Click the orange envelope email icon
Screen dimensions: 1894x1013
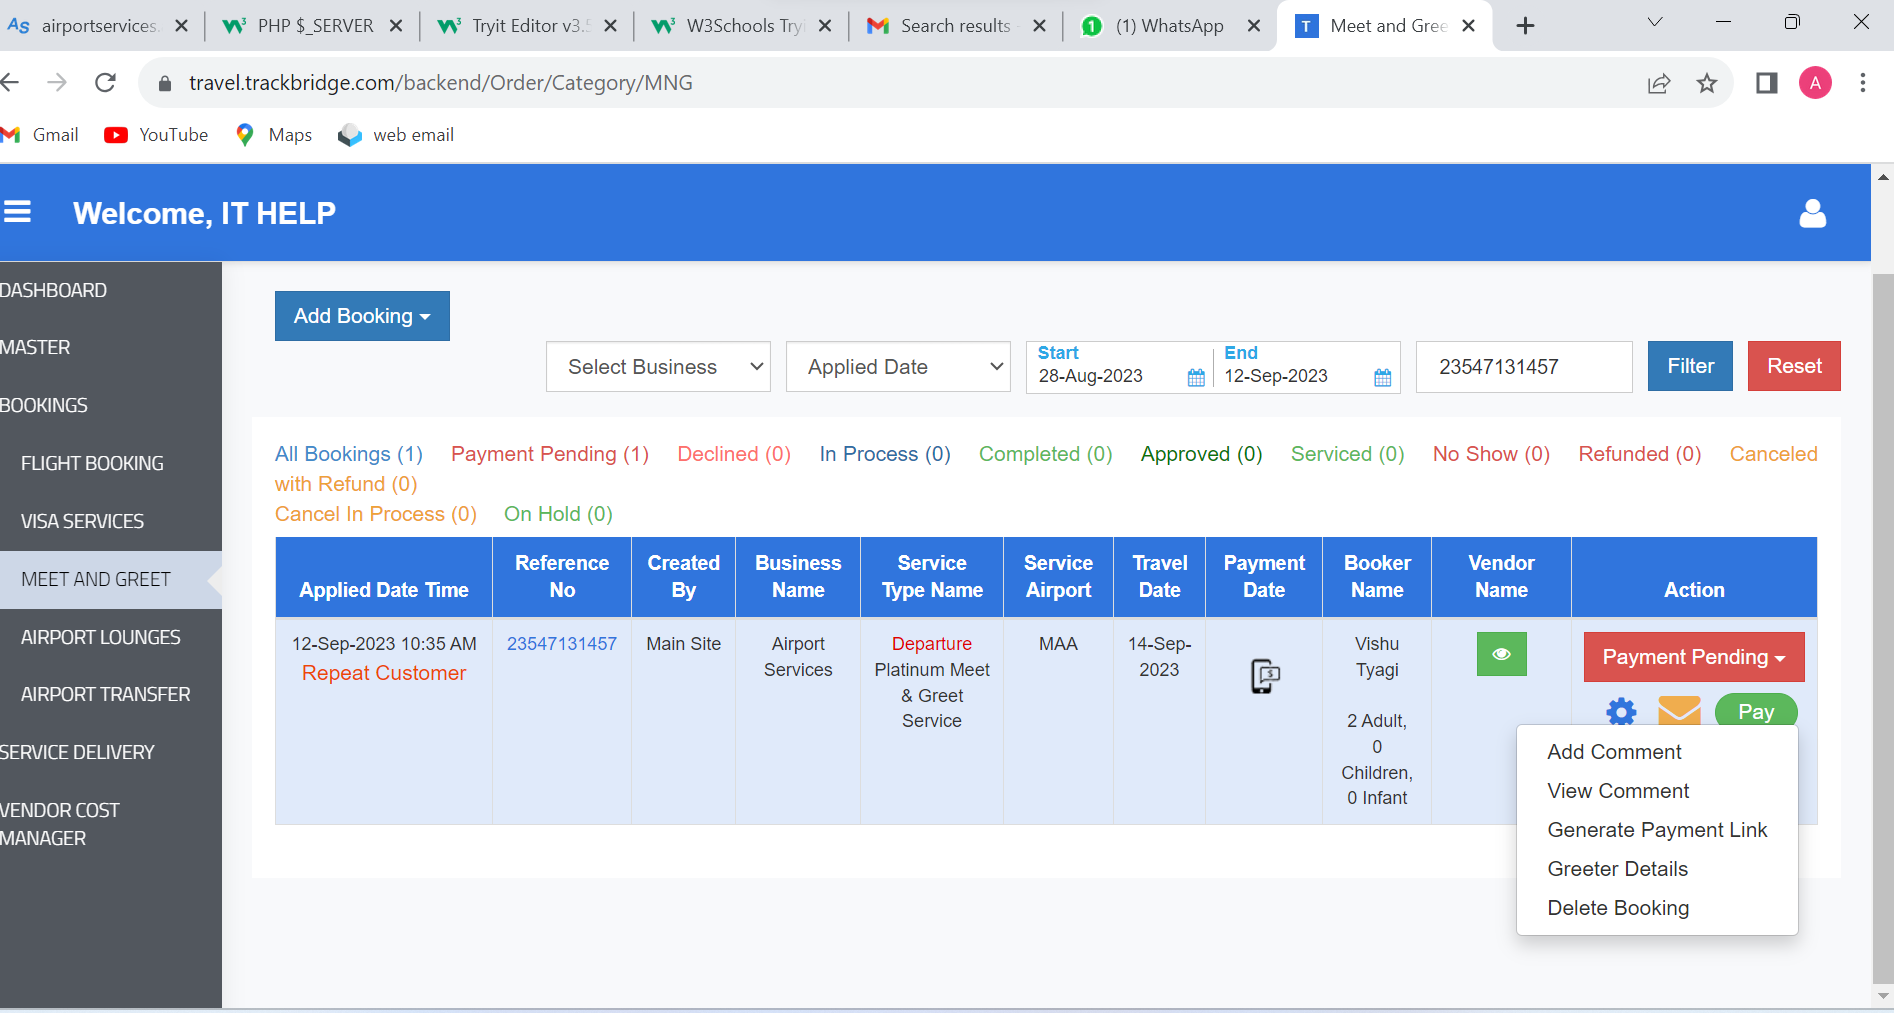[x=1679, y=711]
